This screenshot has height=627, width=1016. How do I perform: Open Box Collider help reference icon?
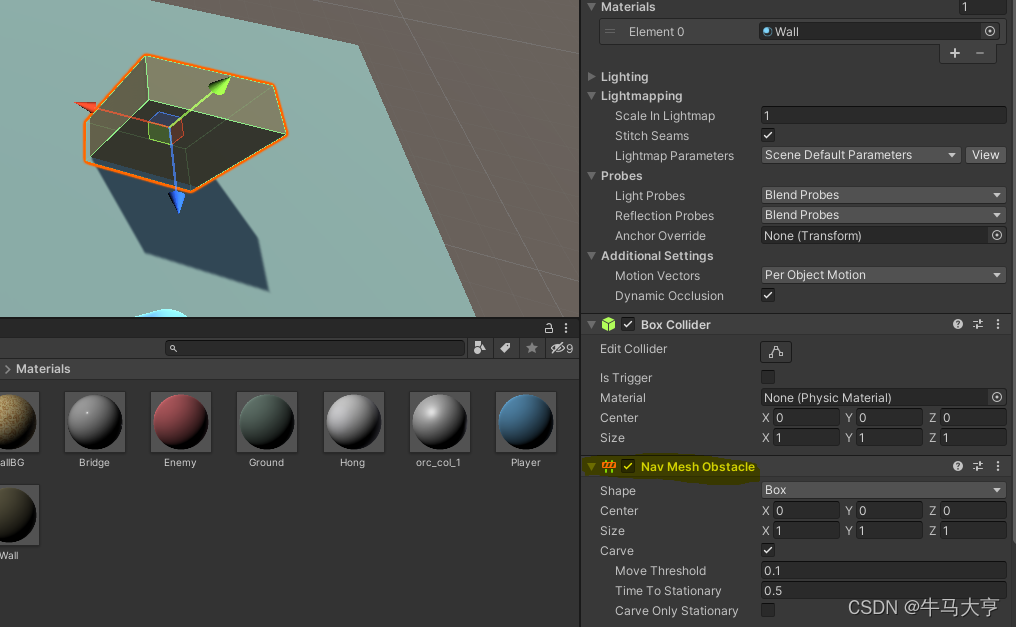pos(958,324)
